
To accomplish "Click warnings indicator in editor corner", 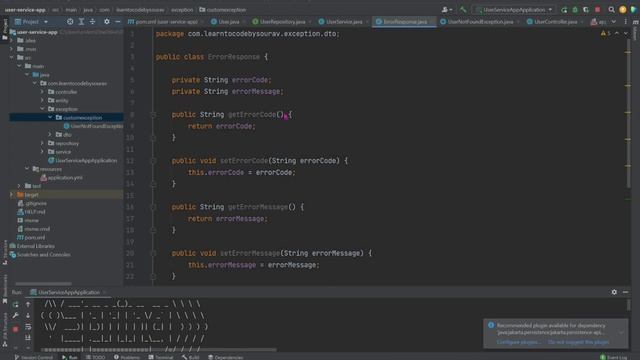I will (605, 33).
